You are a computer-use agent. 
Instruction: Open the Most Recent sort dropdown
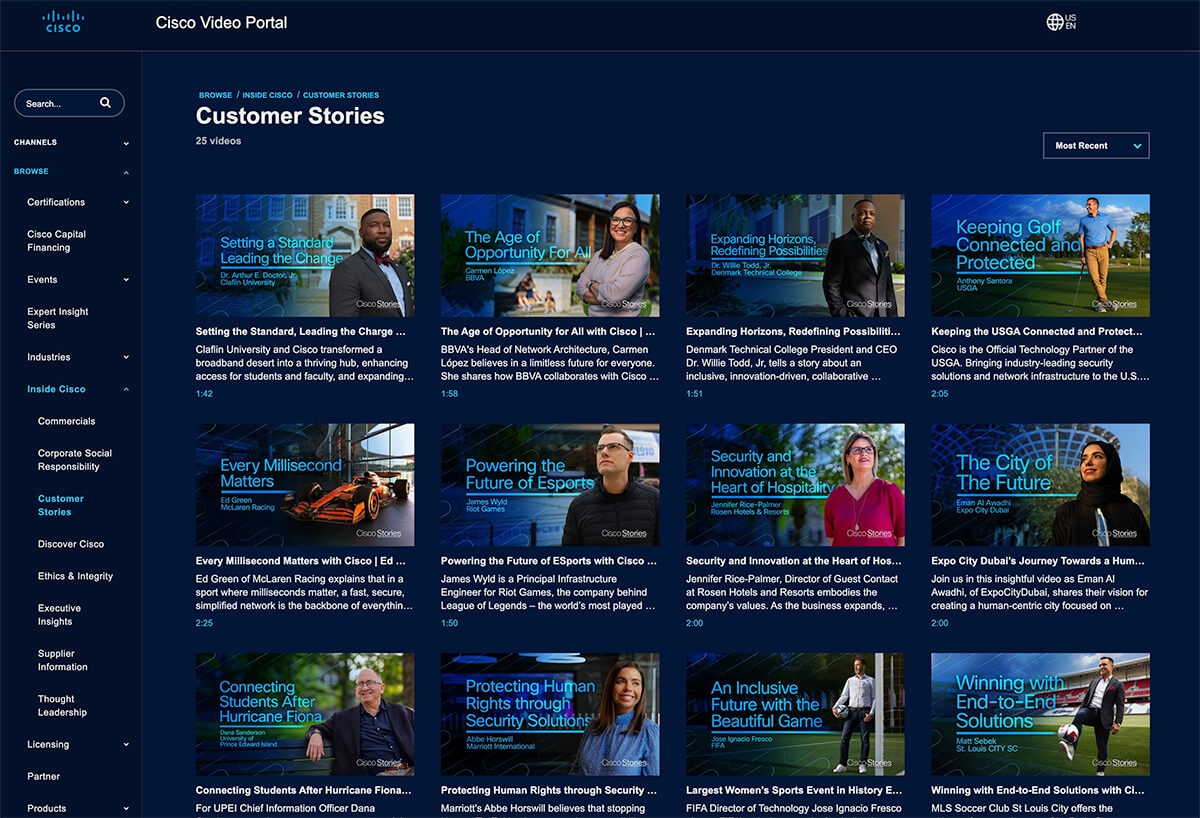click(x=1096, y=145)
